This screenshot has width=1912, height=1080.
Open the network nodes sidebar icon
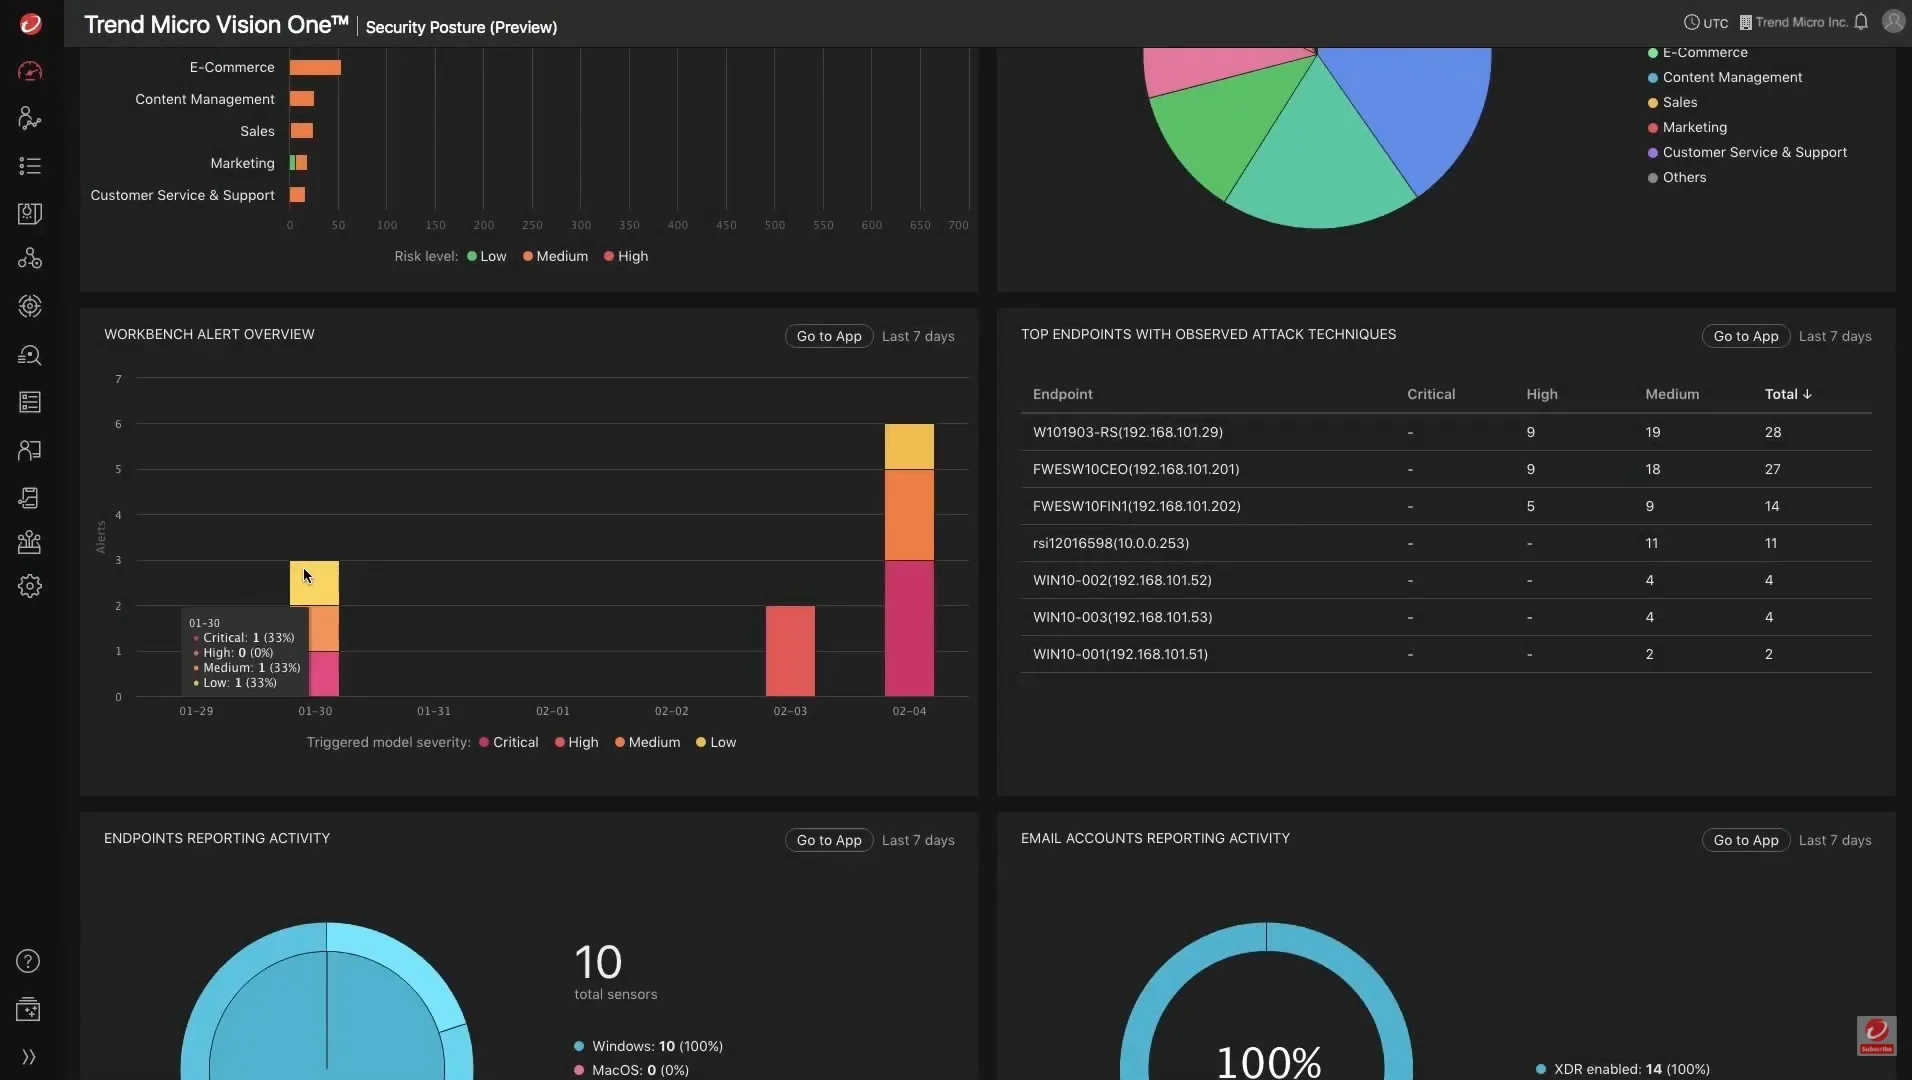point(30,259)
